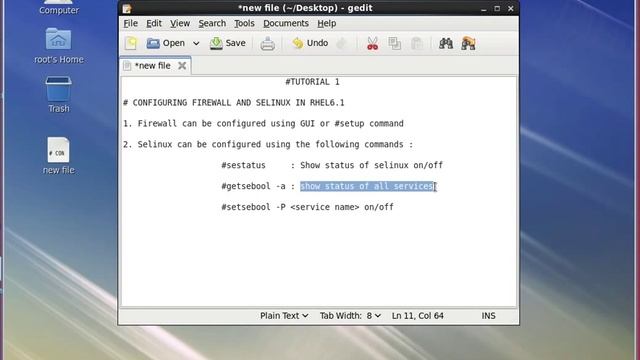Select the Computer desktop icon
Screen dimensions: 640x360
pyautogui.click(x=59, y=7)
